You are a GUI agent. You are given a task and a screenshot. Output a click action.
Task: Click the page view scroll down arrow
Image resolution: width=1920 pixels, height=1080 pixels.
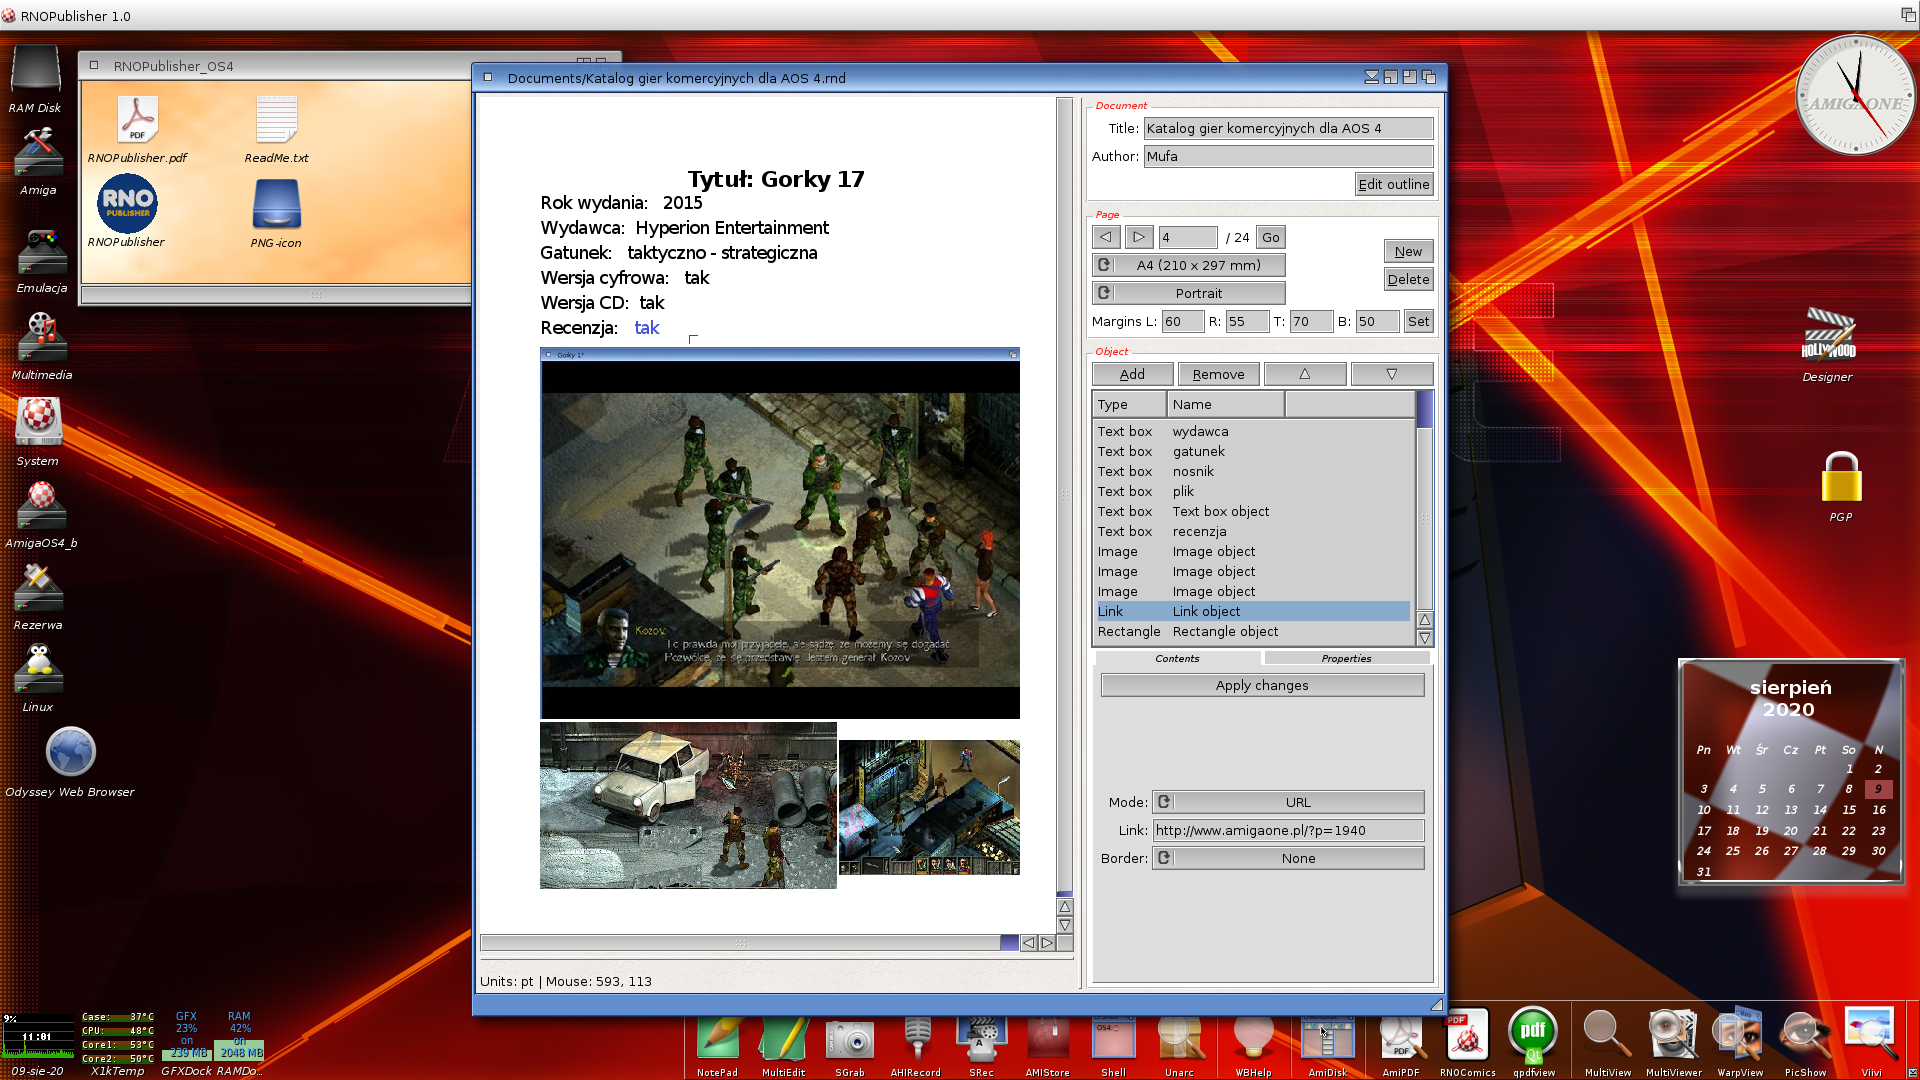tap(1065, 925)
